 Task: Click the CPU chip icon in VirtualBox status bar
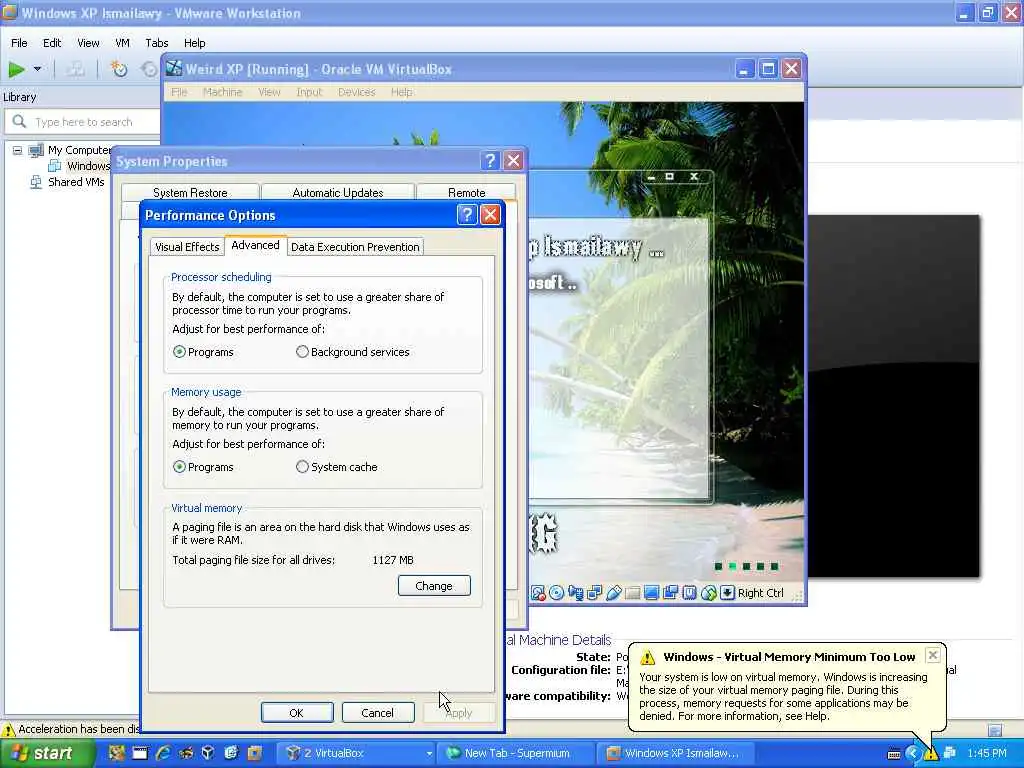[689, 593]
